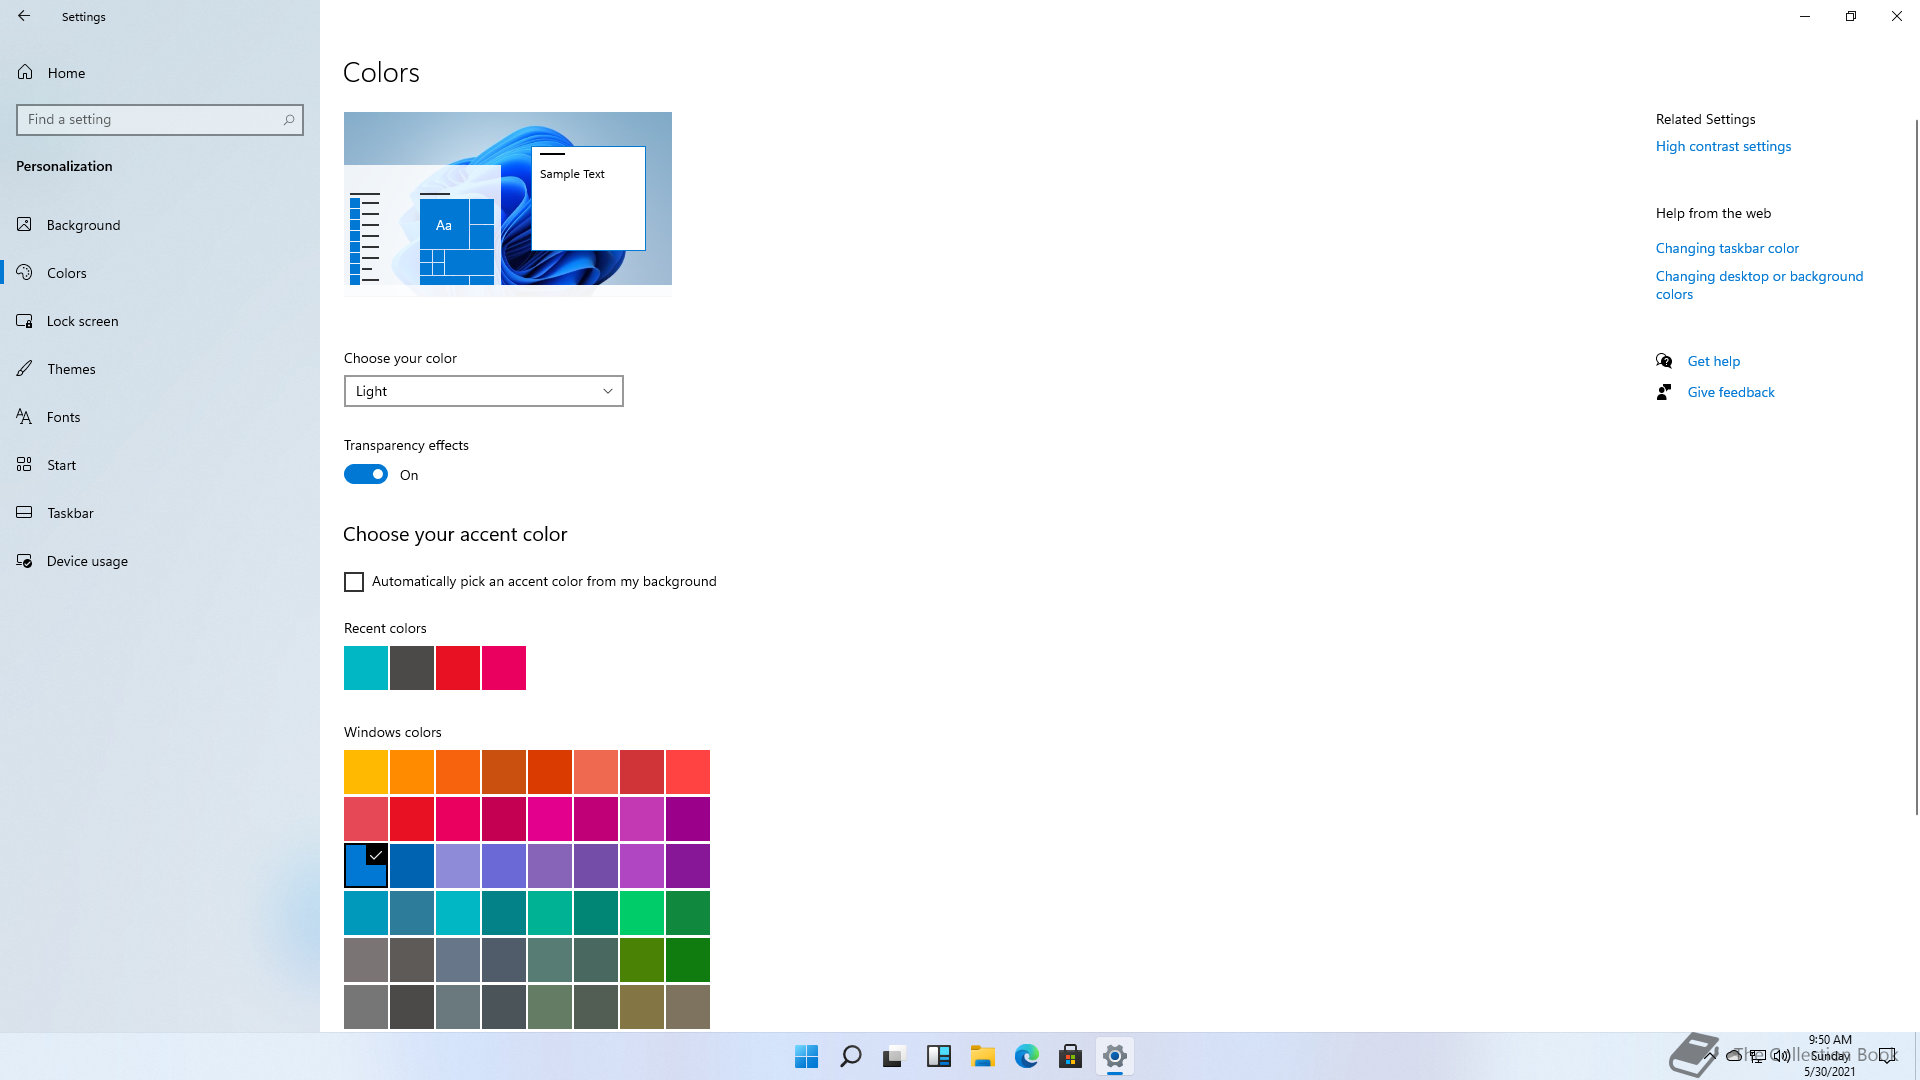
Task: Open Changing desktop or background colors link
Action: pyautogui.click(x=1759, y=285)
